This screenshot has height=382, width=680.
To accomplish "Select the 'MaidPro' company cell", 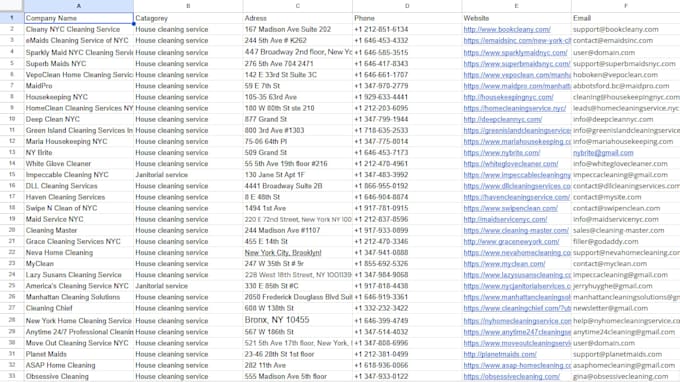I will [78, 86].
